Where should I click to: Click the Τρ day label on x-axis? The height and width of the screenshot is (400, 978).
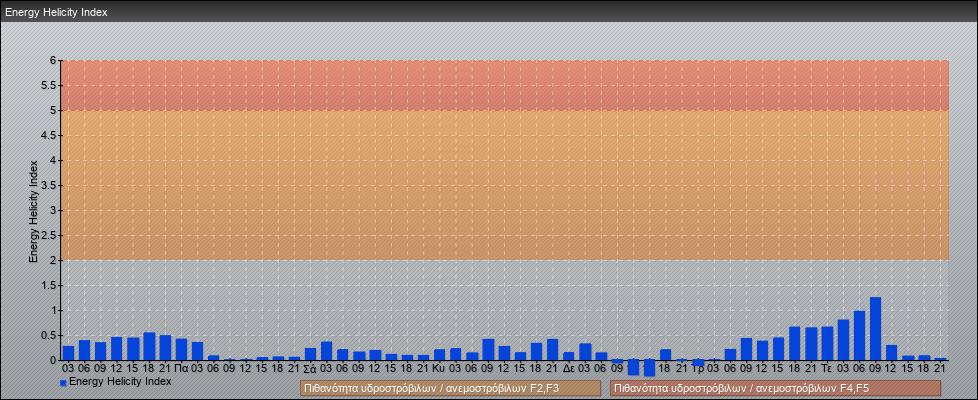pos(698,368)
